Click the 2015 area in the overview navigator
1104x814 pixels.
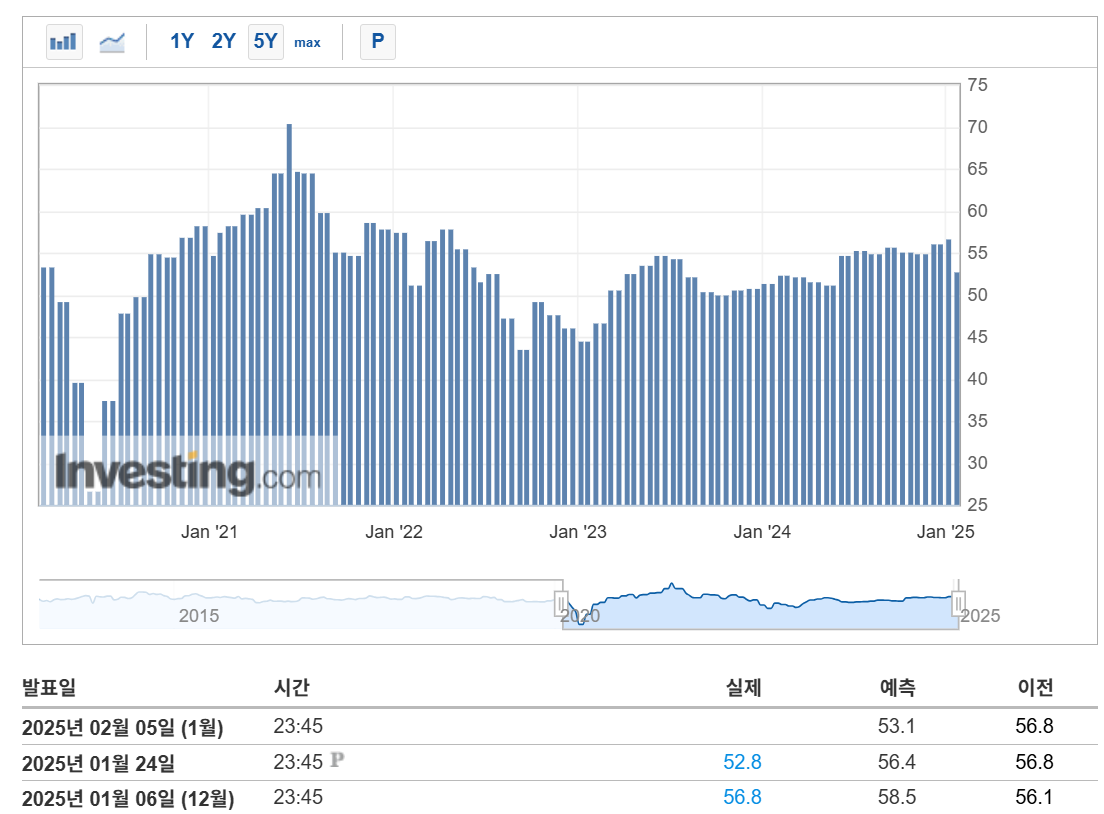click(x=199, y=615)
